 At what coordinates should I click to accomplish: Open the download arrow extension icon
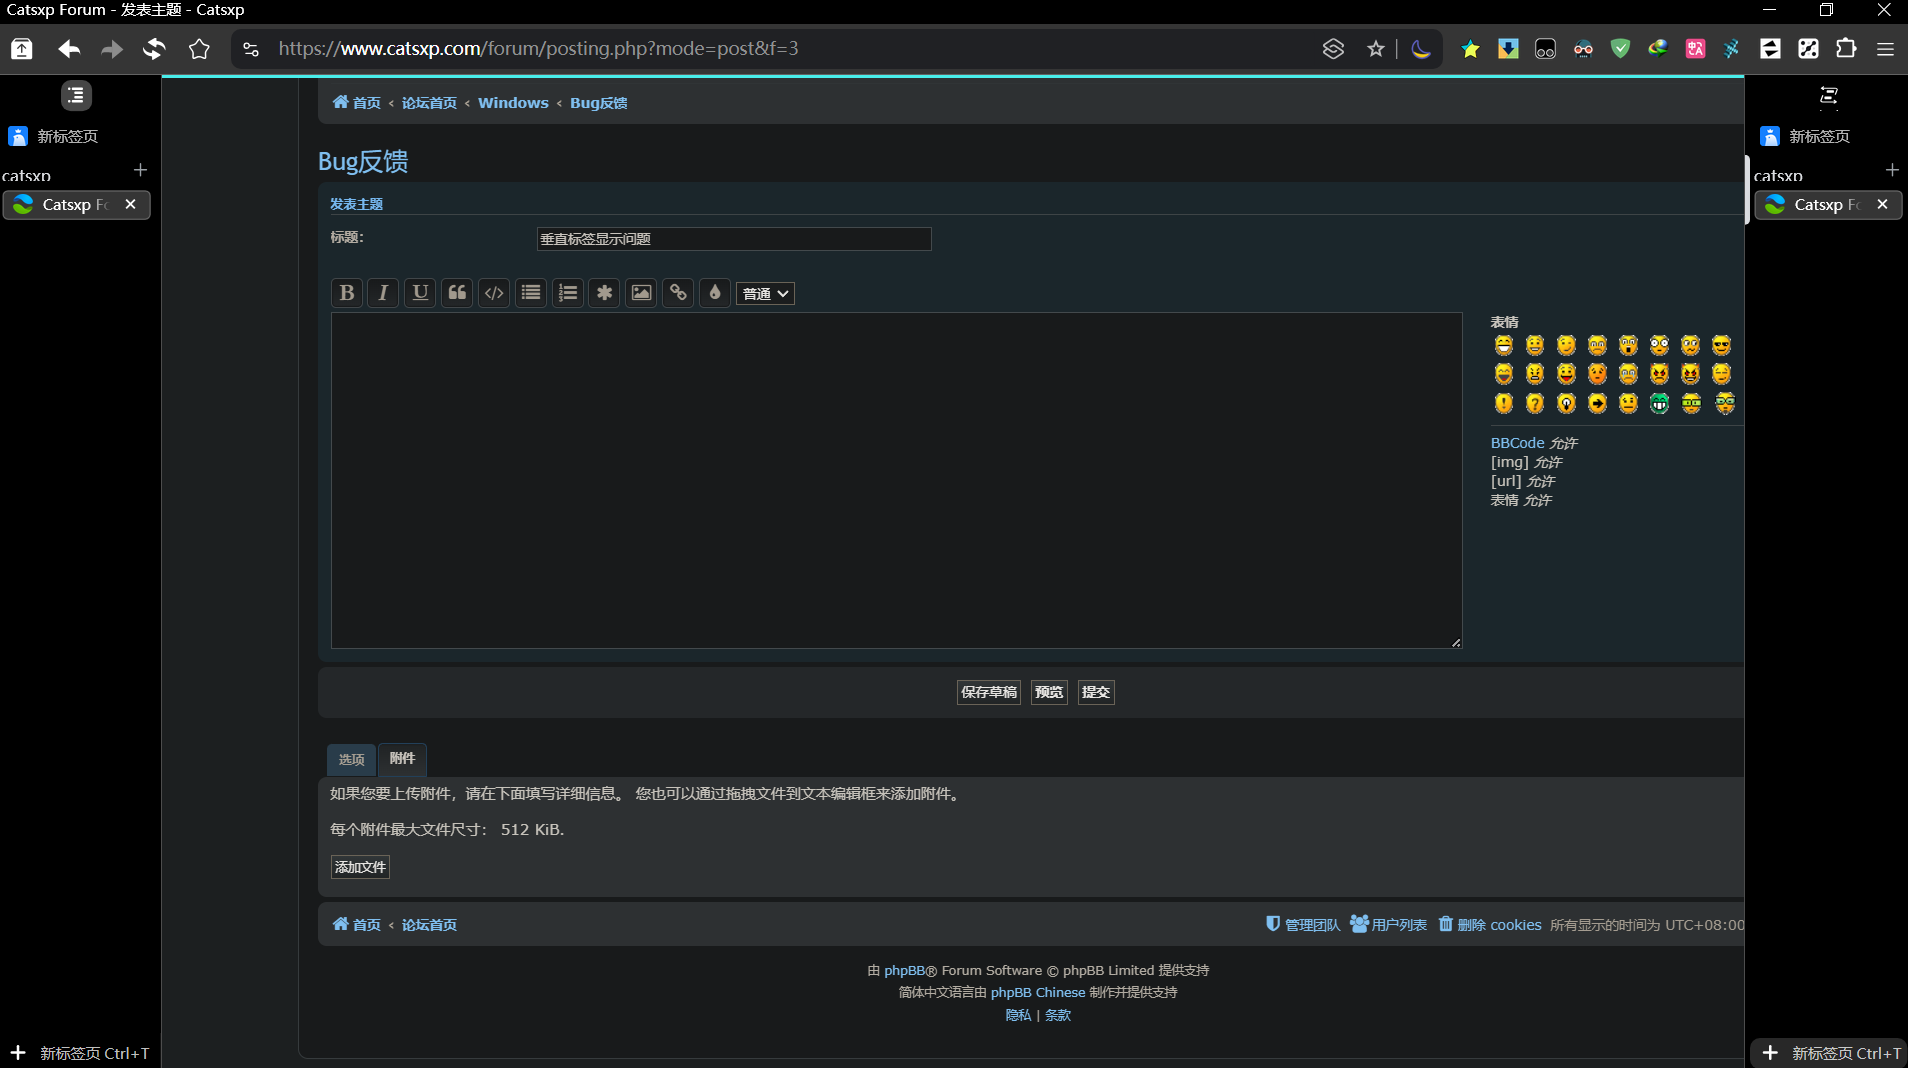tap(1508, 49)
